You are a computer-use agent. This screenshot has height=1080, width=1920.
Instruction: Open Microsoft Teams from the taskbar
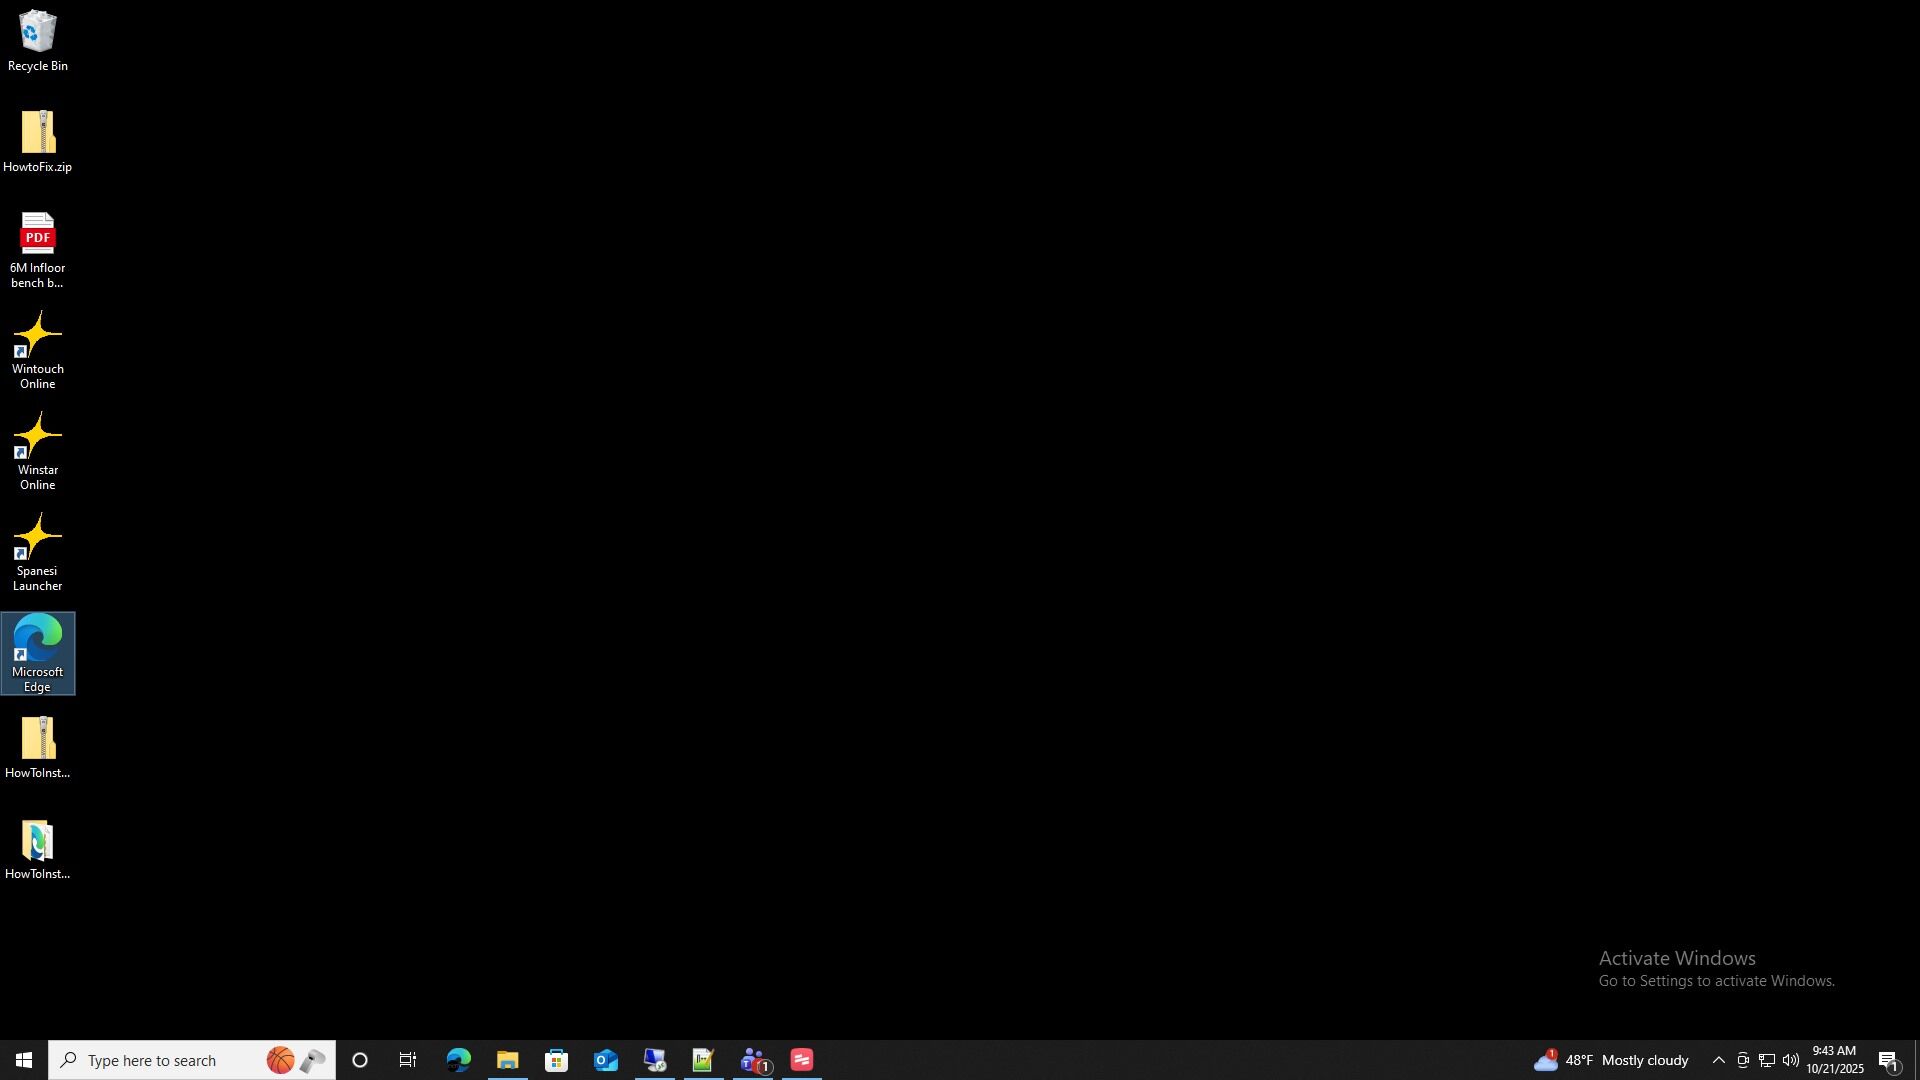pos(753,1060)
